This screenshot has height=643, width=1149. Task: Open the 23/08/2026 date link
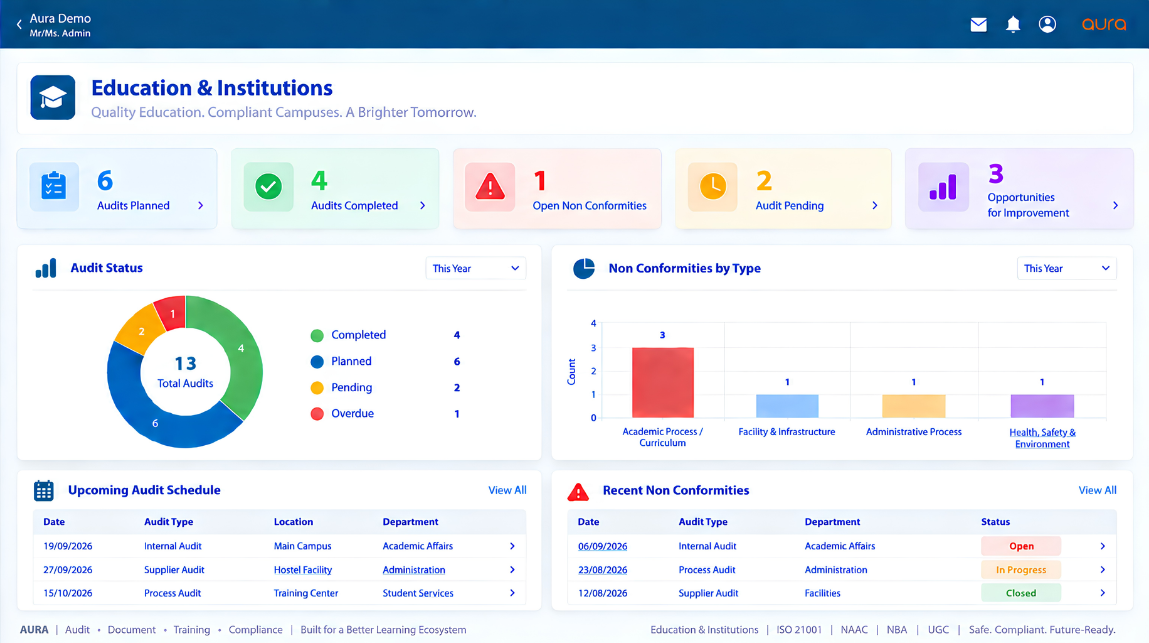tap(602, 570)
